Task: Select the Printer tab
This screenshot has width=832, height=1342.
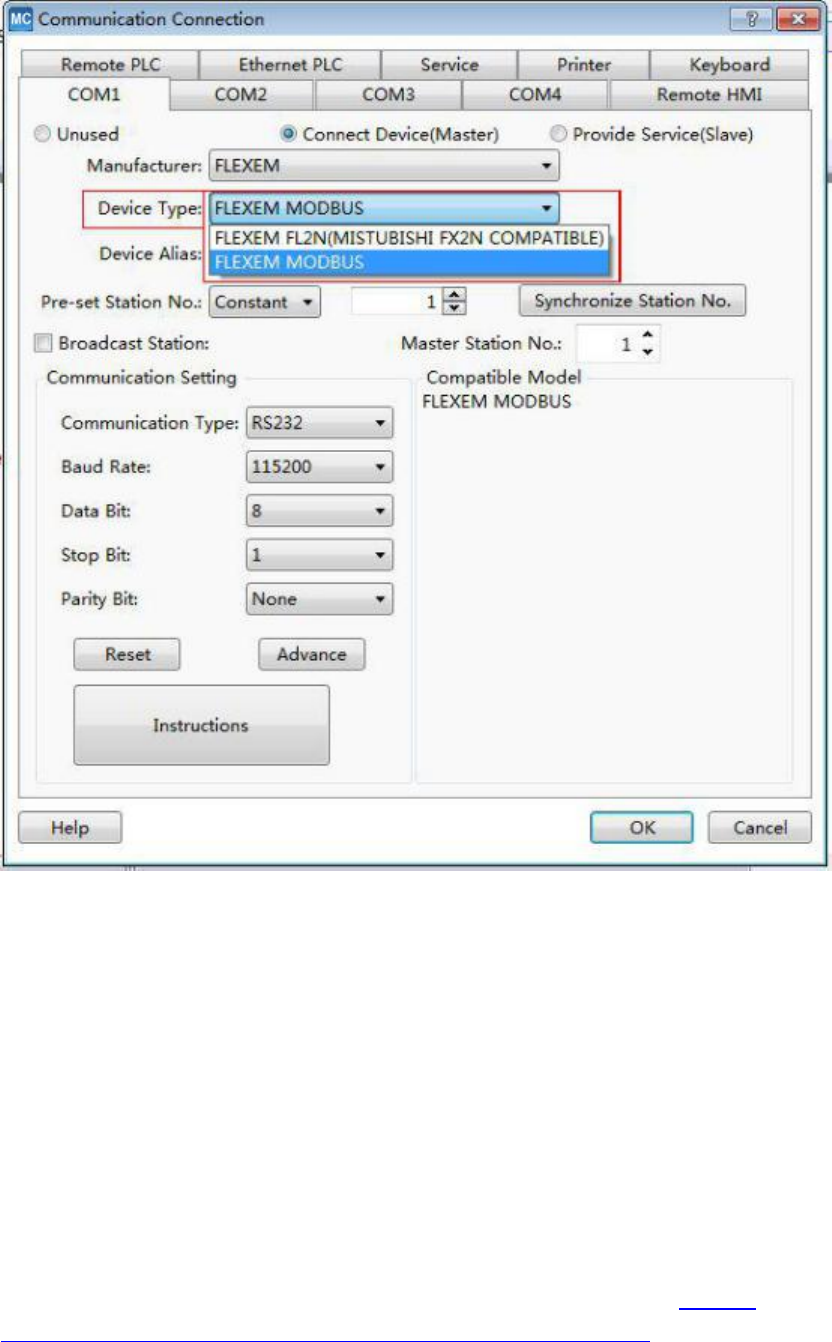Action: click(583, 65)
